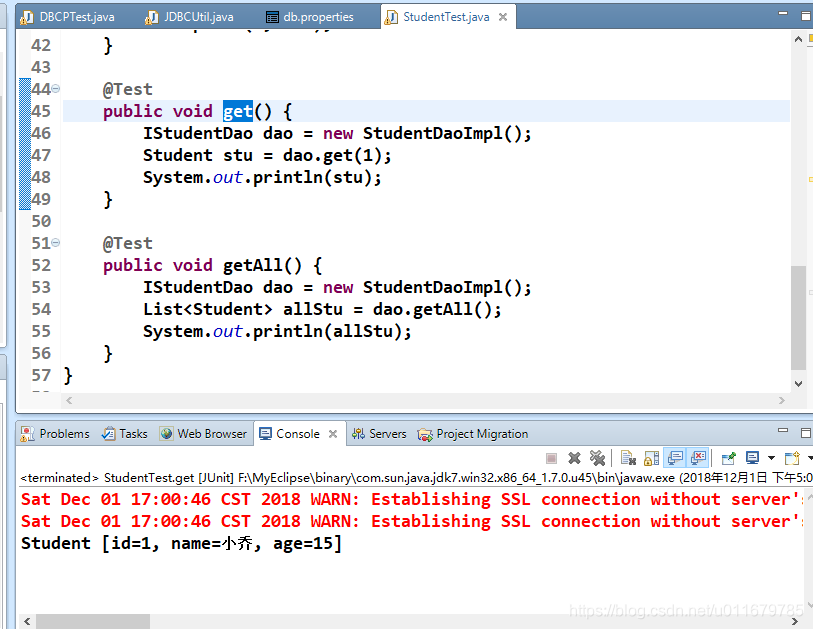Viewport: 813px width, 629px height.
Task: Open the Project Migration view tab
Action: [473, 434]
